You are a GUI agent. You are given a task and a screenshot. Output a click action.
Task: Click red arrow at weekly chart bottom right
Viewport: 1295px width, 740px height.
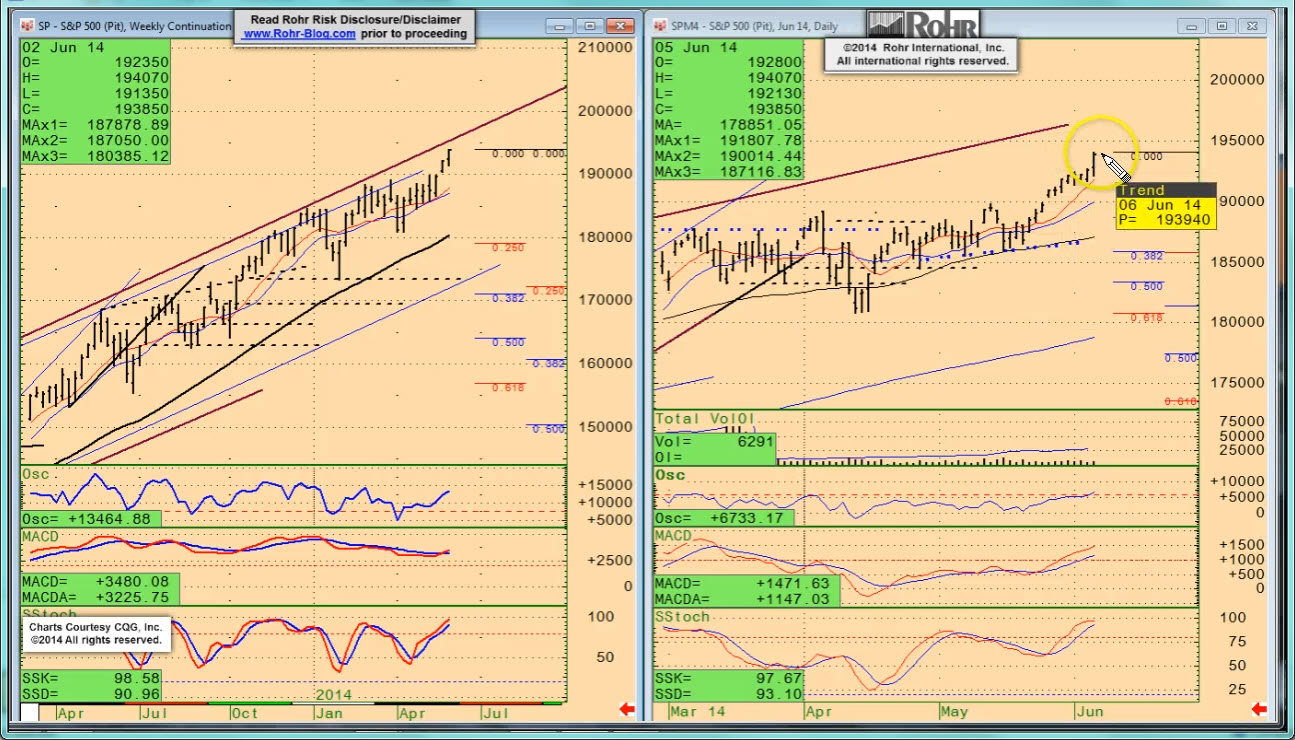[x=628, y=710]
